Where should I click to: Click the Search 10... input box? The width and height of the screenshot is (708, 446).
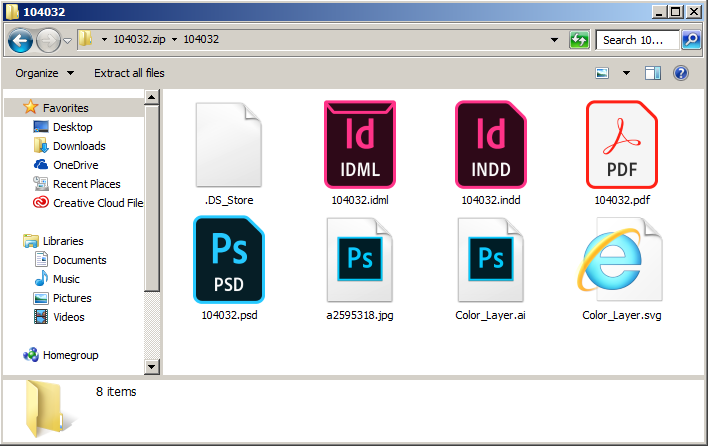coord(638,40)
